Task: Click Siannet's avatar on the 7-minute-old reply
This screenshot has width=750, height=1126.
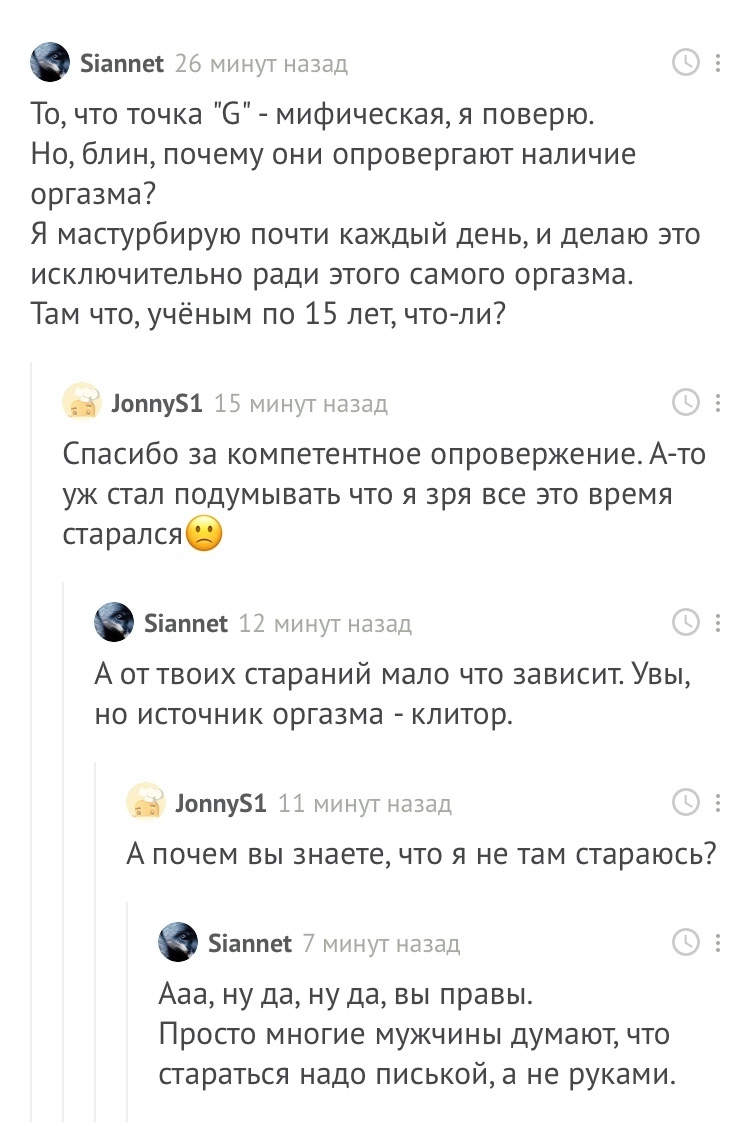Action: point(177,942)
